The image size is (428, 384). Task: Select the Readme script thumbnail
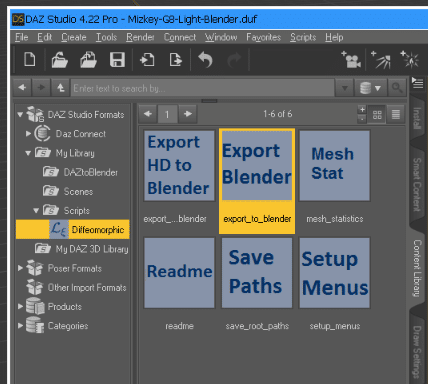tap(179, 273)
